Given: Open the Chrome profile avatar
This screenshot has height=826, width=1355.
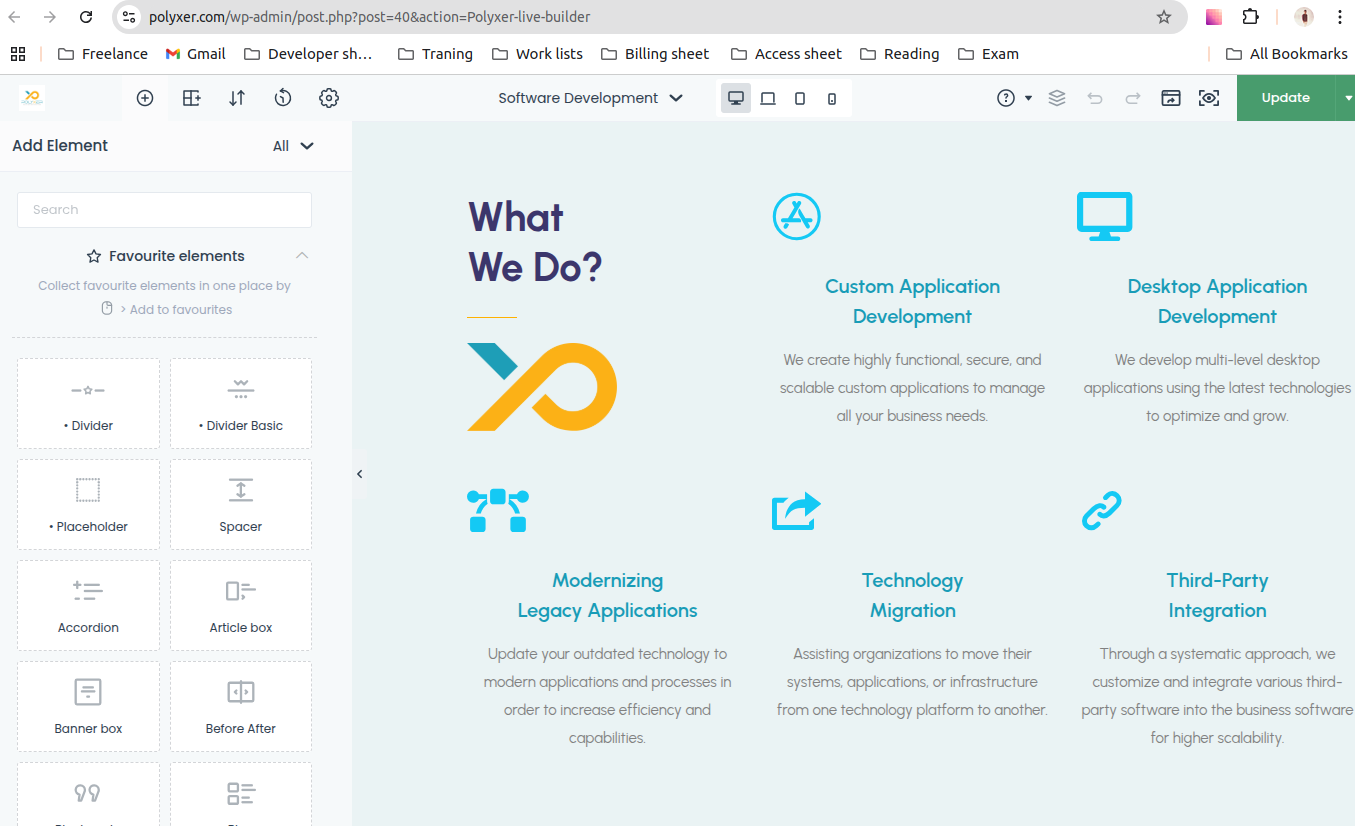Looking at the screenshot, I should point(1304,17).
